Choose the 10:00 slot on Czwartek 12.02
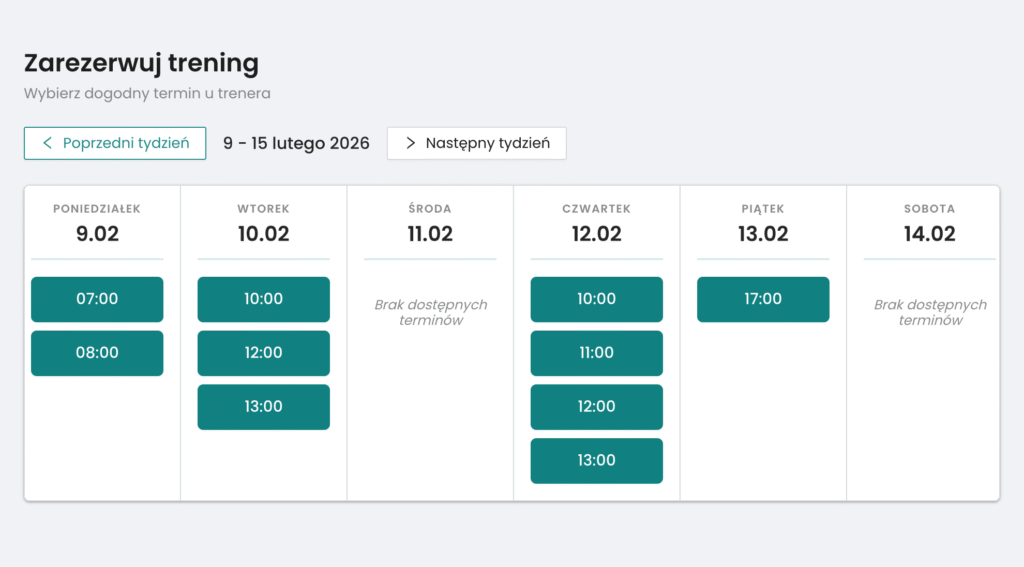 (596, 299)
